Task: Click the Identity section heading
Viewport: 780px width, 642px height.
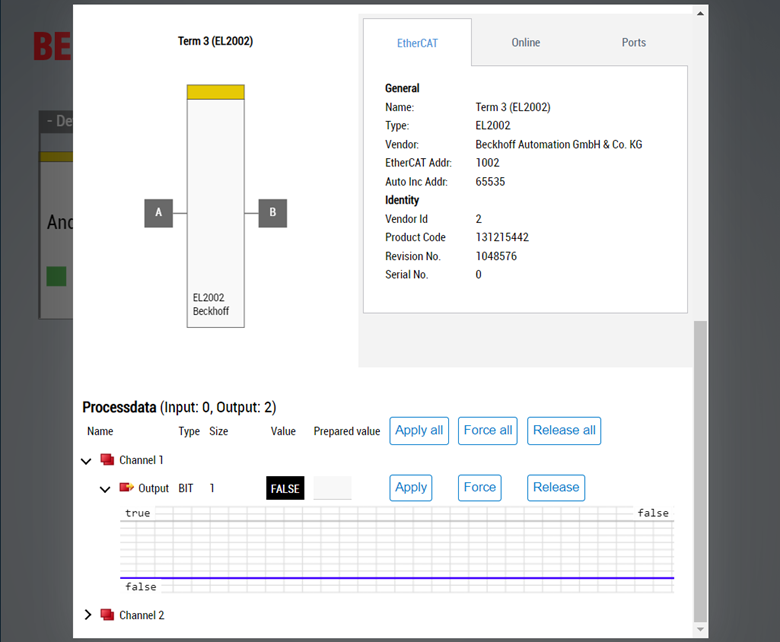Action: (402, 200)
